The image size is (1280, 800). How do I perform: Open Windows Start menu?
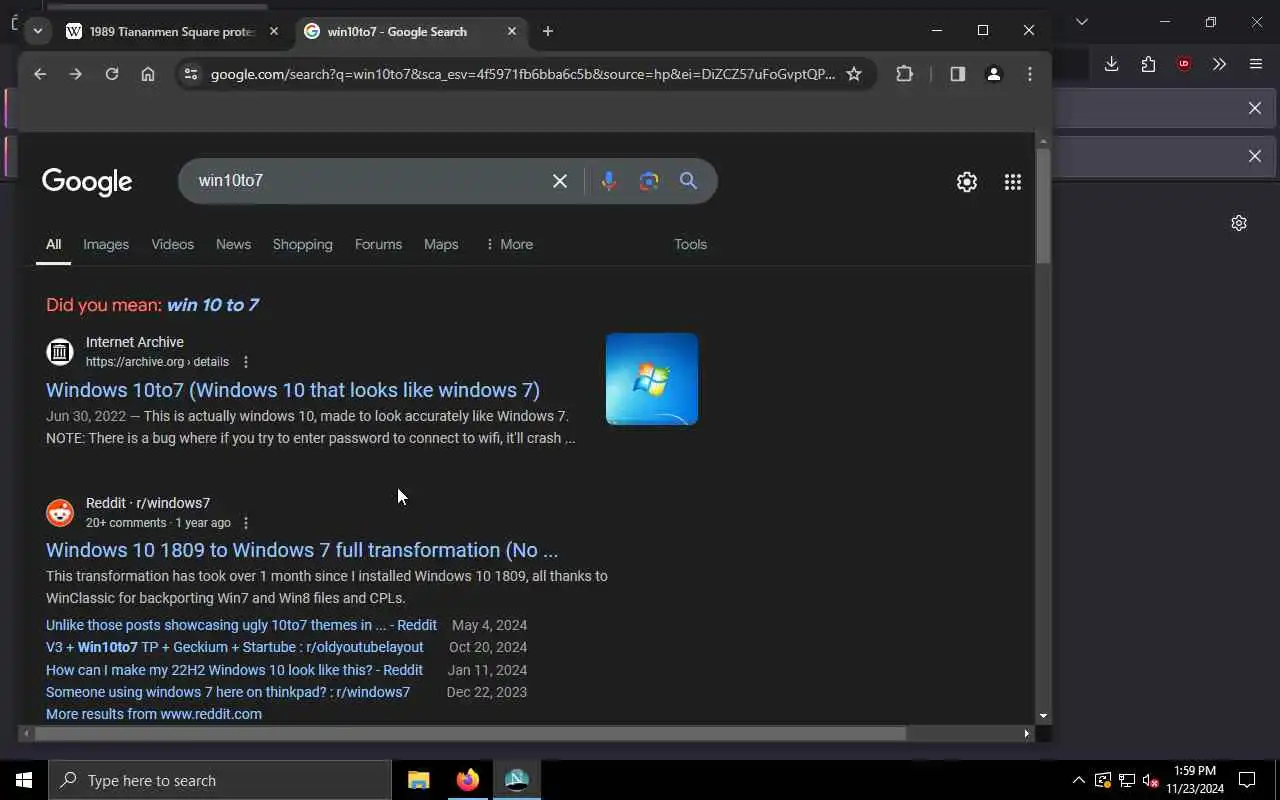(x=24, y=780)
